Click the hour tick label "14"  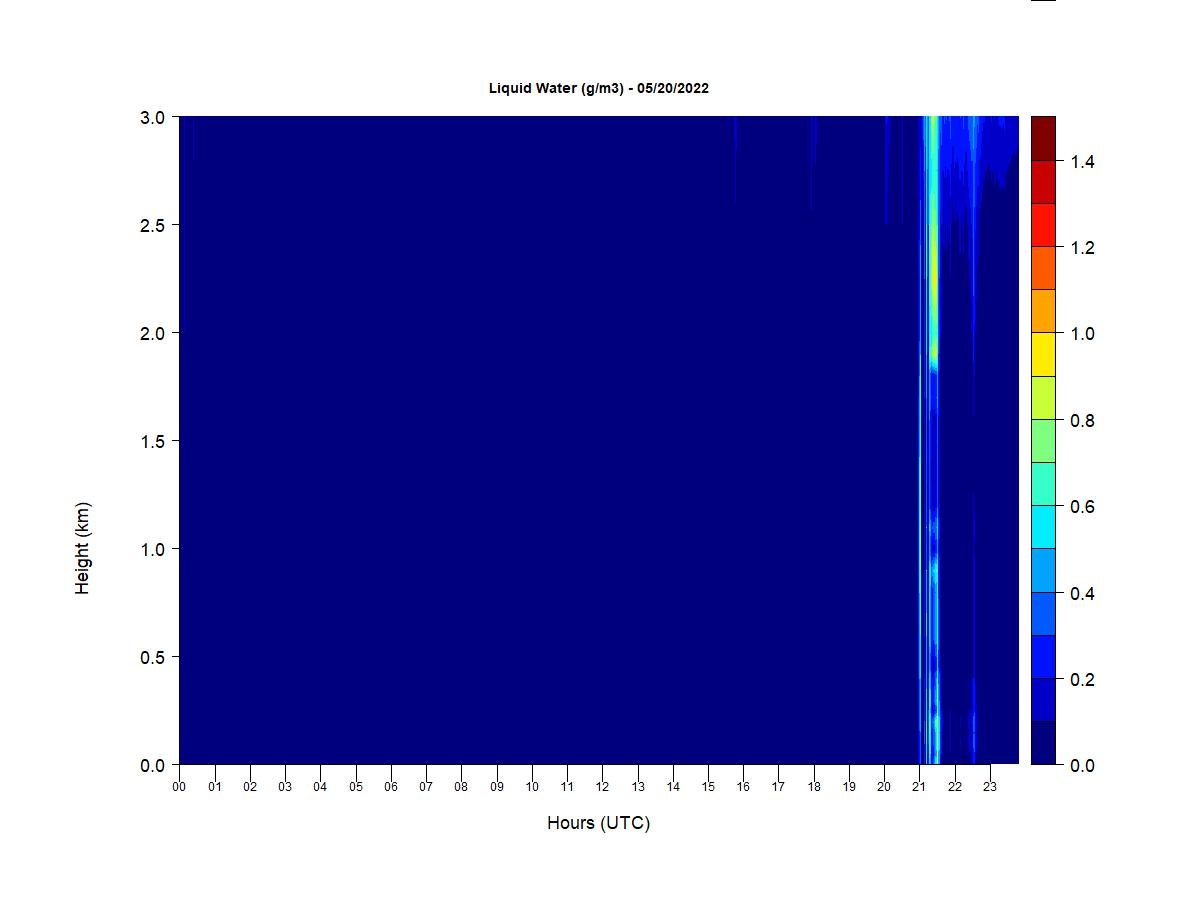coord(673,787)
